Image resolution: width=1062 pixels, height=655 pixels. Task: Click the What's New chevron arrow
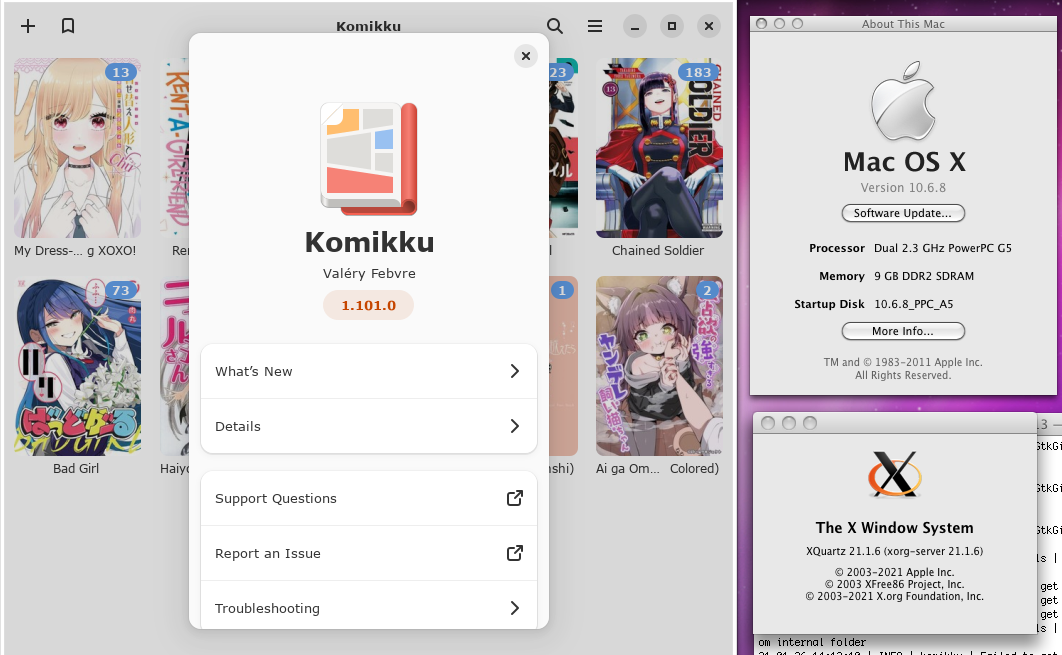515,371
